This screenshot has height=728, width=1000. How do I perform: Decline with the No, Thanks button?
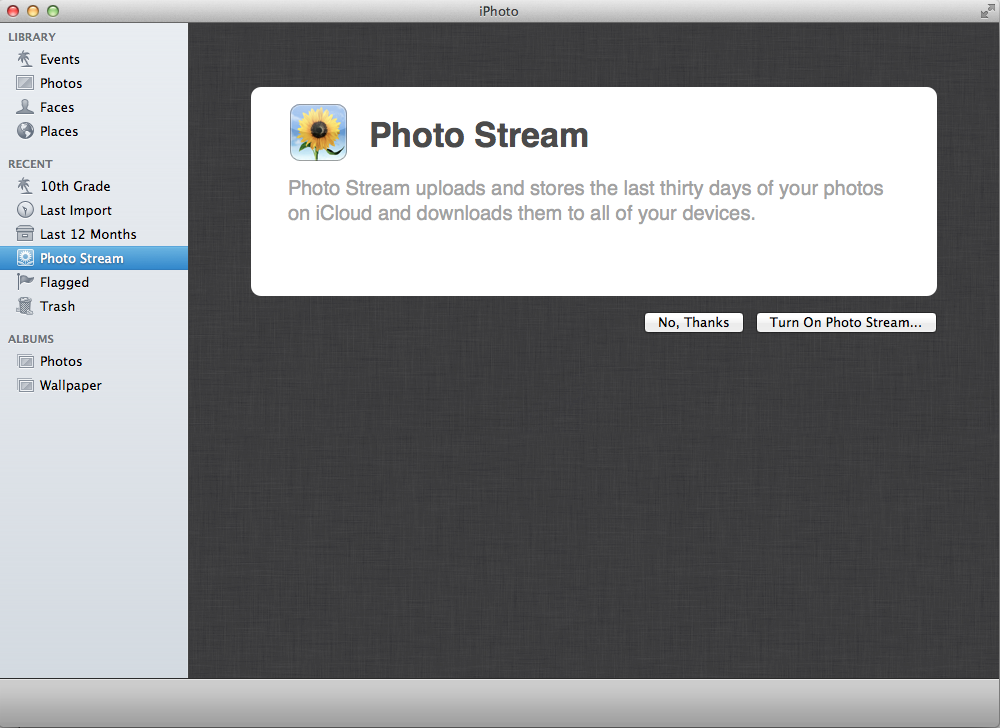[694, 323]
